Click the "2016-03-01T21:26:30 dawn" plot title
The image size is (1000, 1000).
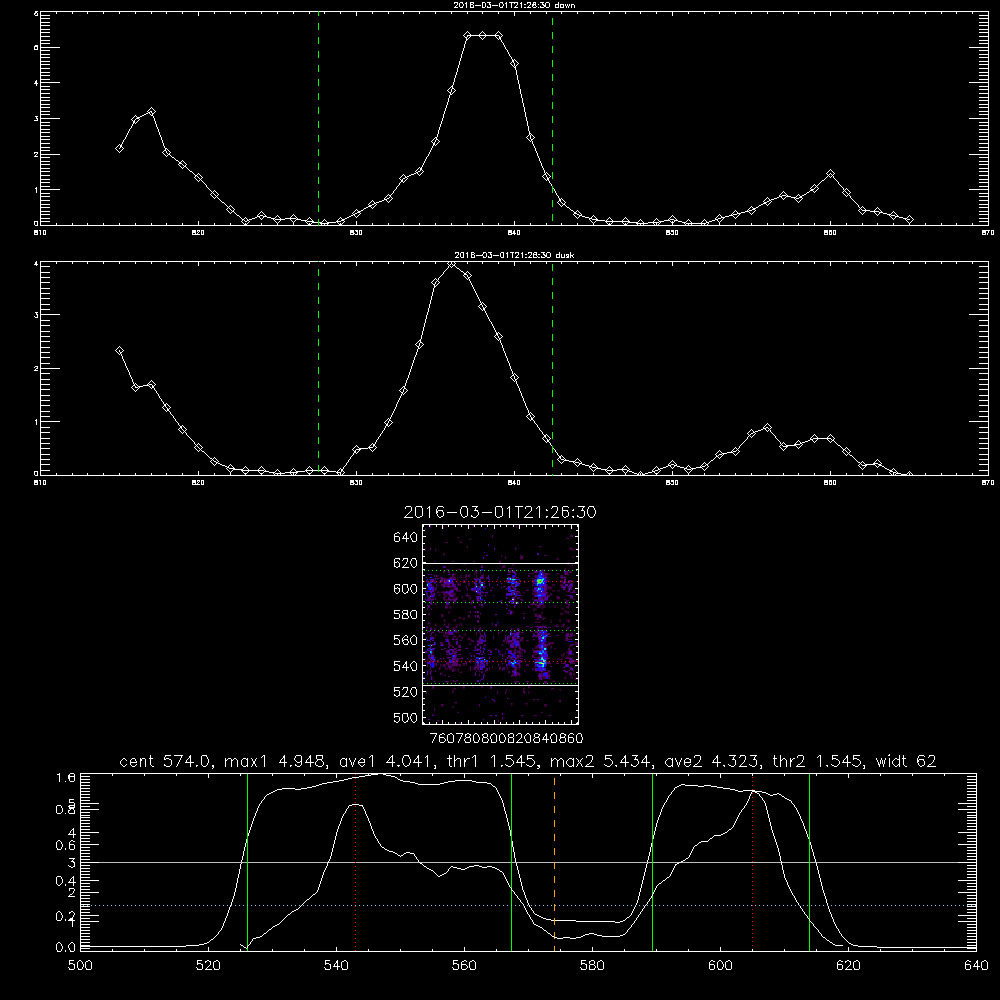[514, 5]
